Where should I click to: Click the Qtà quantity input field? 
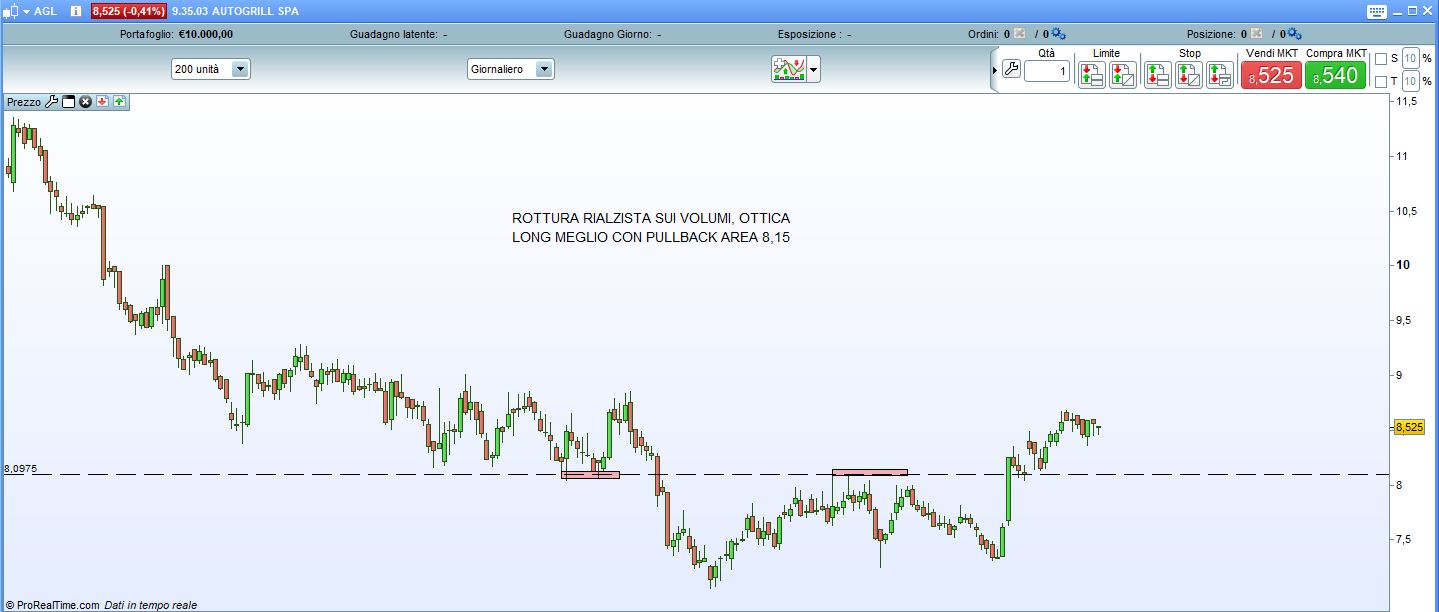[1046, 71]
